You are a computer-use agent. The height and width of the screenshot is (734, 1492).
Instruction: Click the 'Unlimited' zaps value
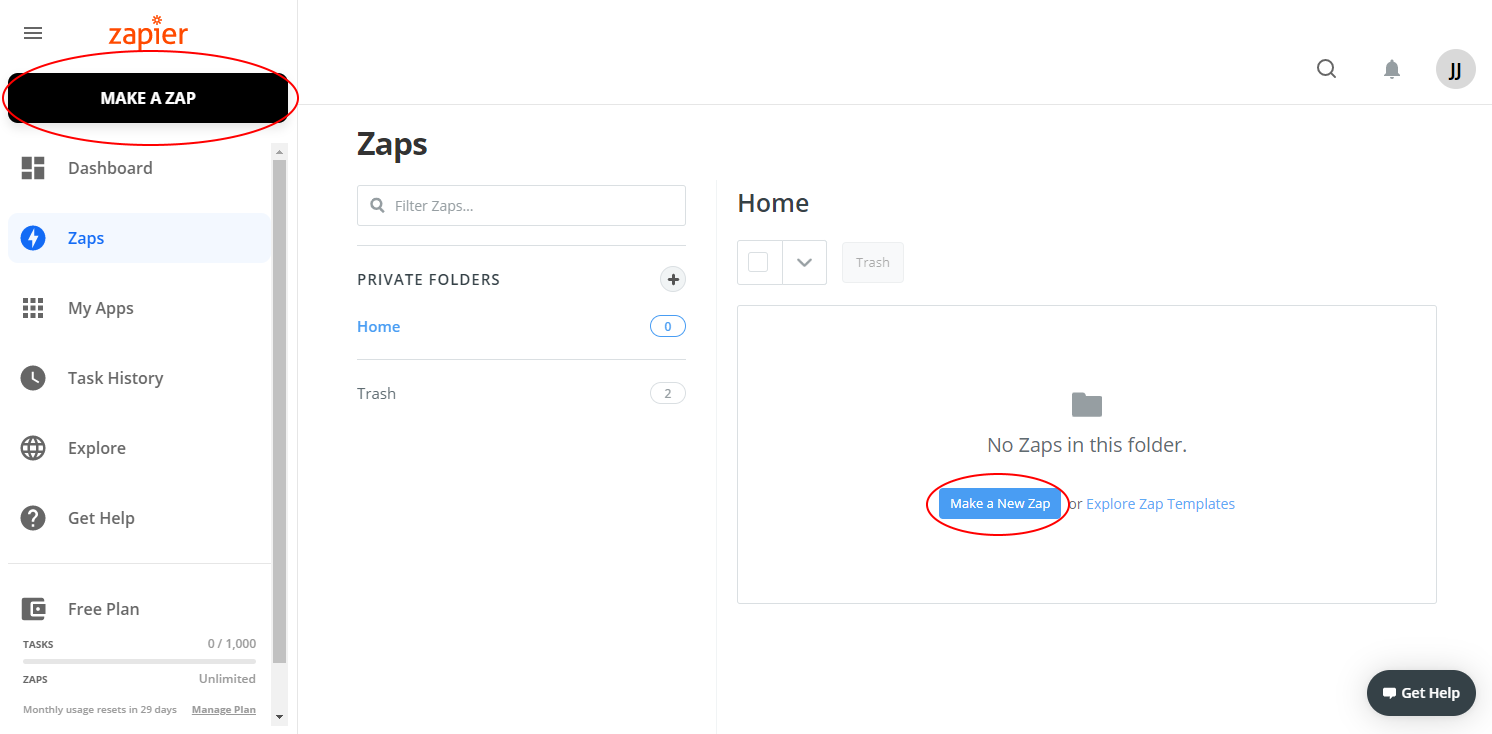(227, 679)
